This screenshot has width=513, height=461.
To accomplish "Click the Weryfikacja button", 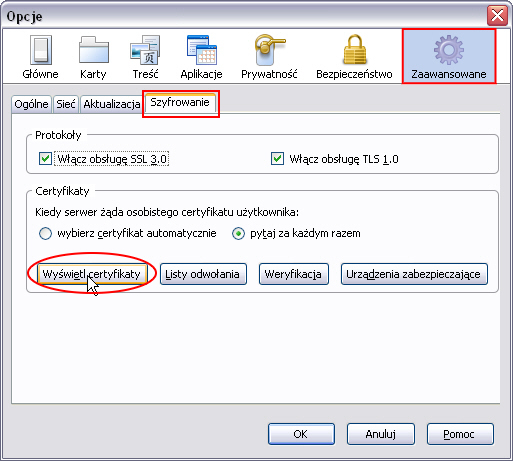I will pyautogui.click(x=294, y=274).
